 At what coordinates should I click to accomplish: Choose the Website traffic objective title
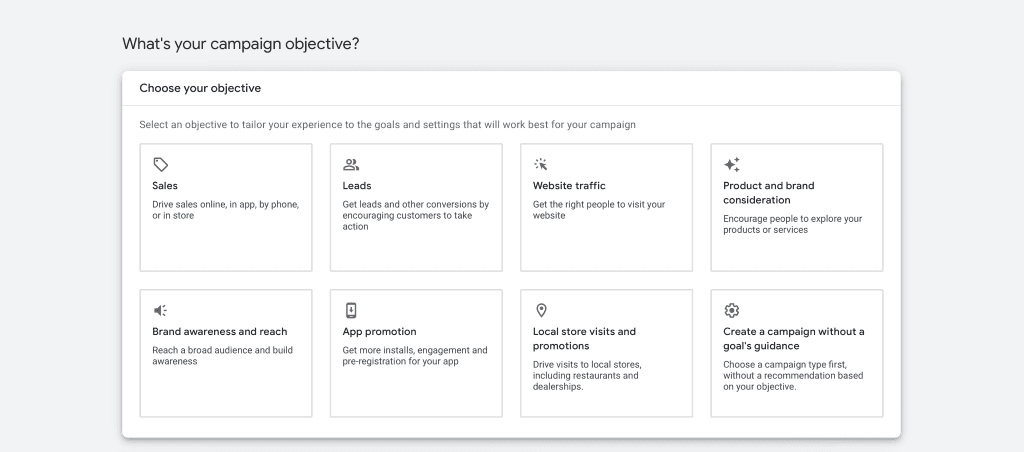pos(569,186)
